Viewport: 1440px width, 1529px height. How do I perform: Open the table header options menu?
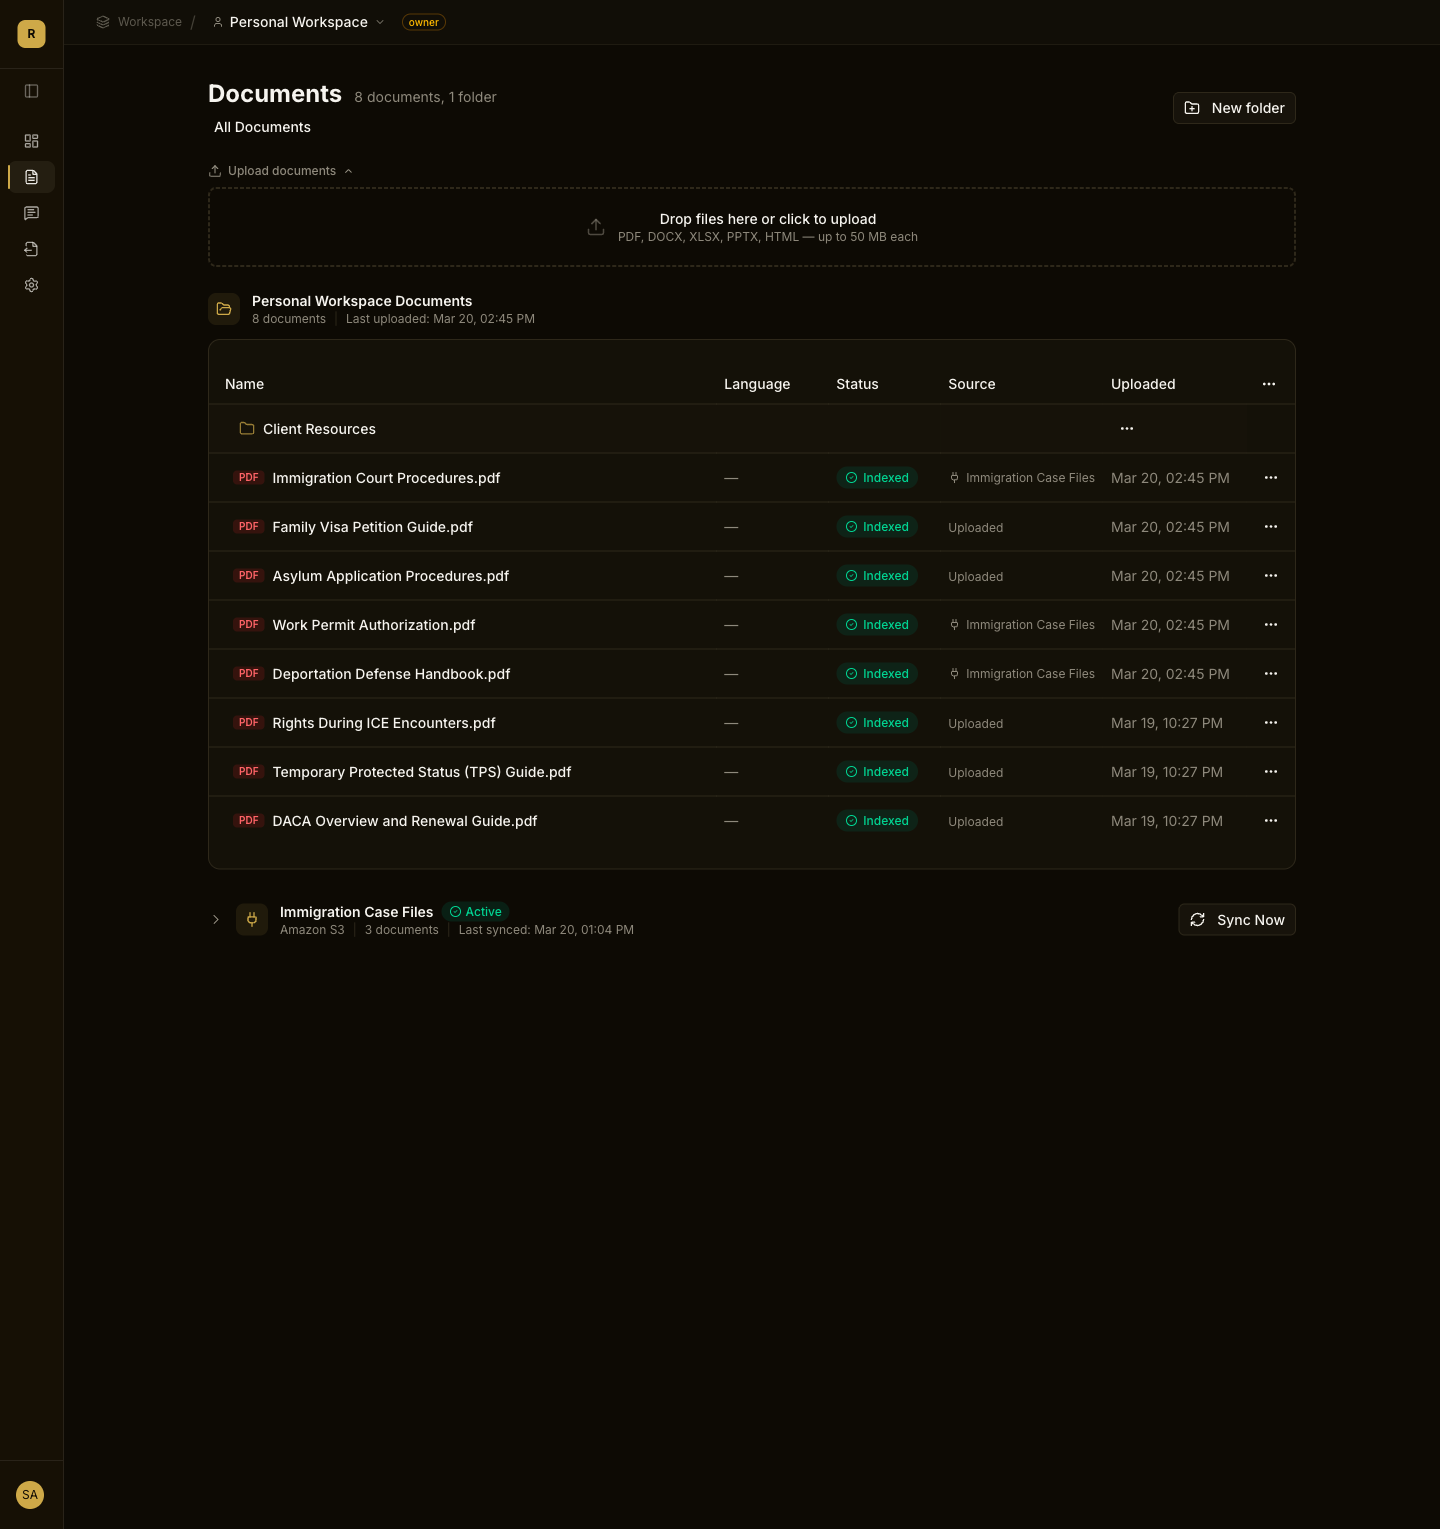(1269, 384)
